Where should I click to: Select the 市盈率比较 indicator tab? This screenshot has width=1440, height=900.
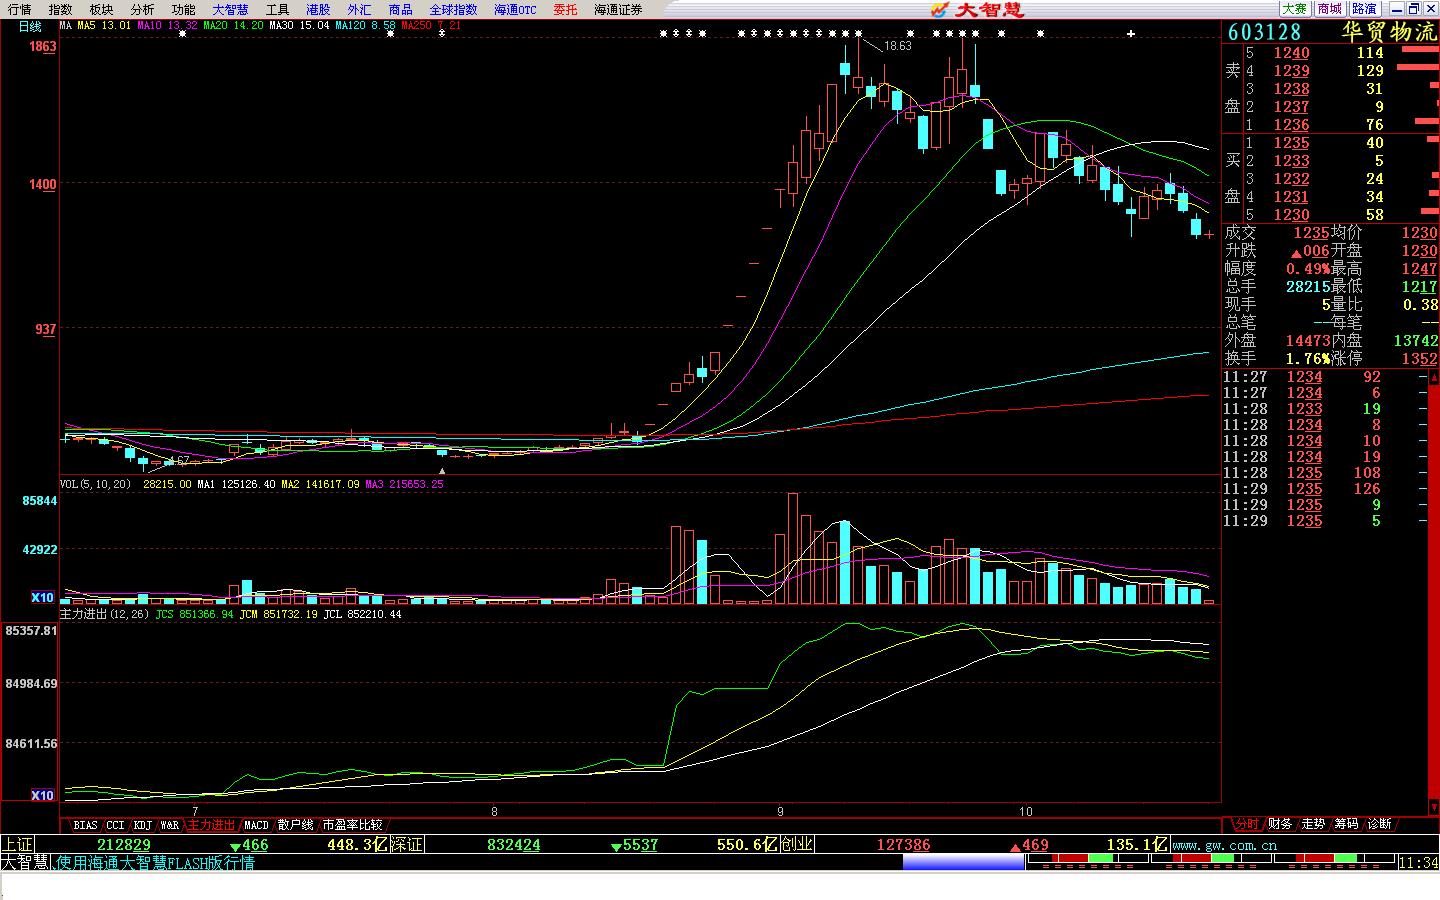coord(352,825)
